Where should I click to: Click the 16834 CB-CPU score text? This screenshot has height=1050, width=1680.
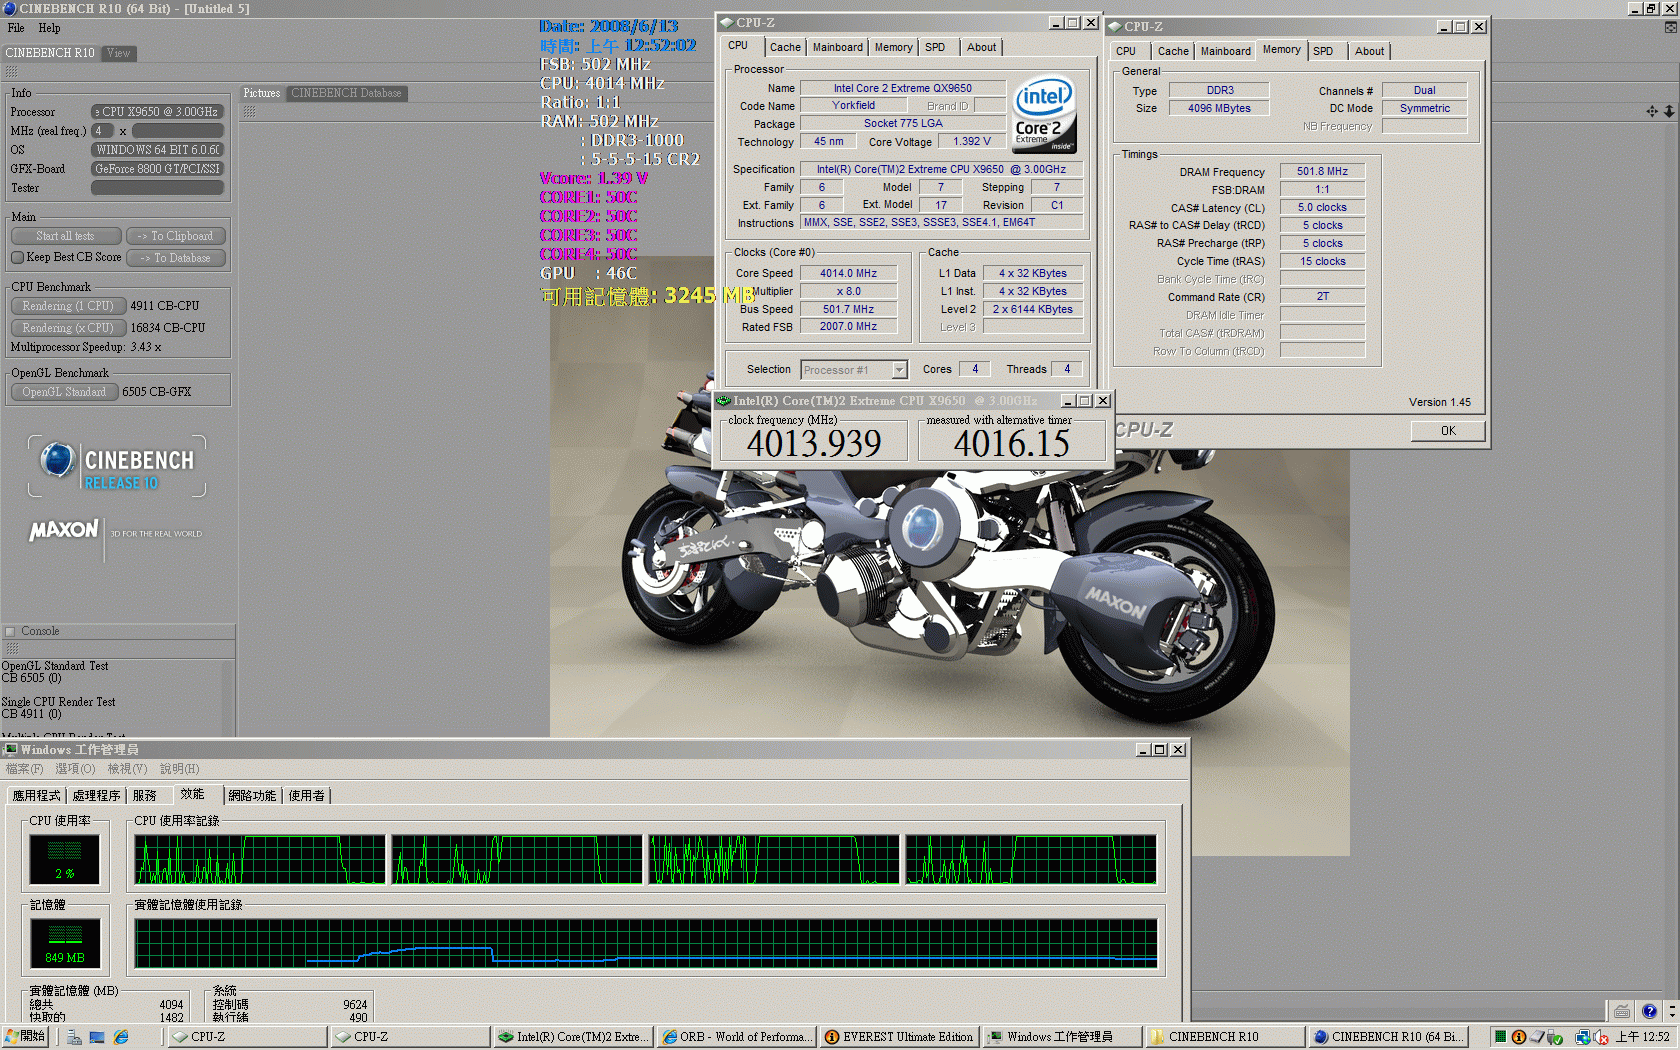click(x=168, y=328)
